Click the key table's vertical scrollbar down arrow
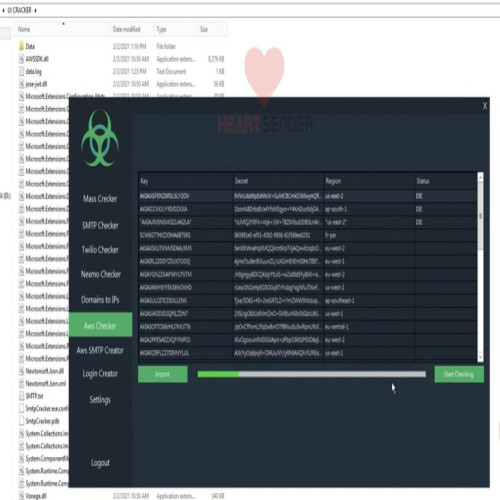500x500 pixels. [480, 357]
